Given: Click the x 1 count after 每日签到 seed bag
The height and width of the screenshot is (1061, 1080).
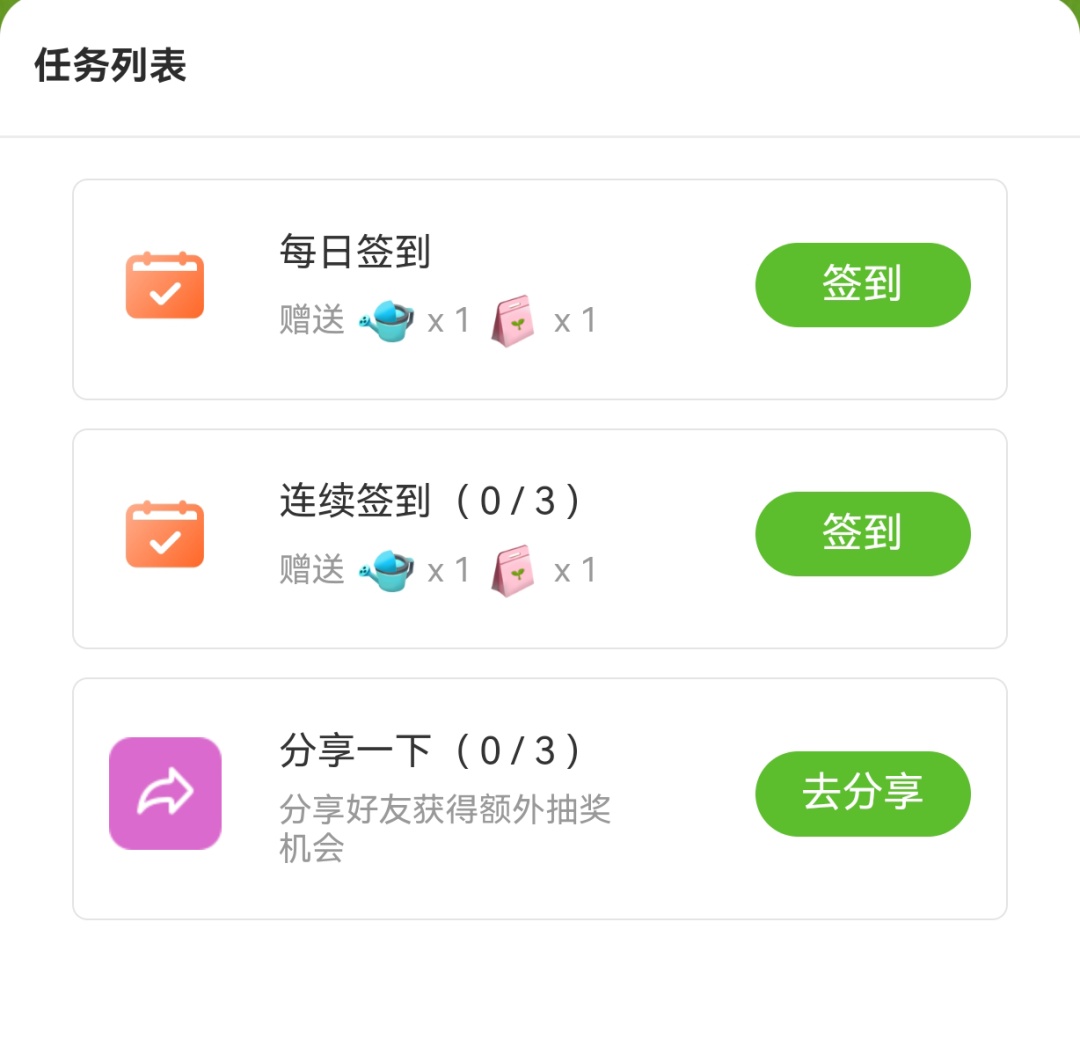Looking at the screenshot, I should [x=575, y=321].
